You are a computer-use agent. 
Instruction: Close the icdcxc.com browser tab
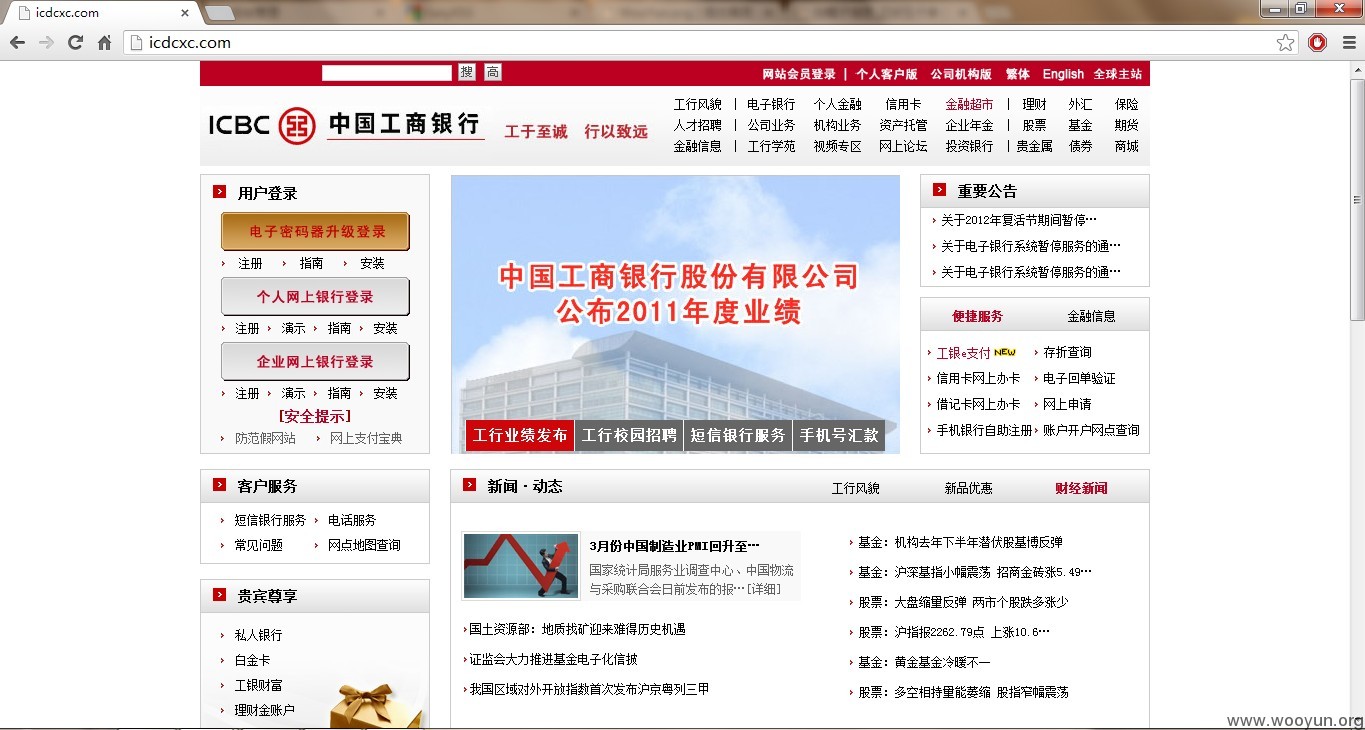[x=185, y=13]
